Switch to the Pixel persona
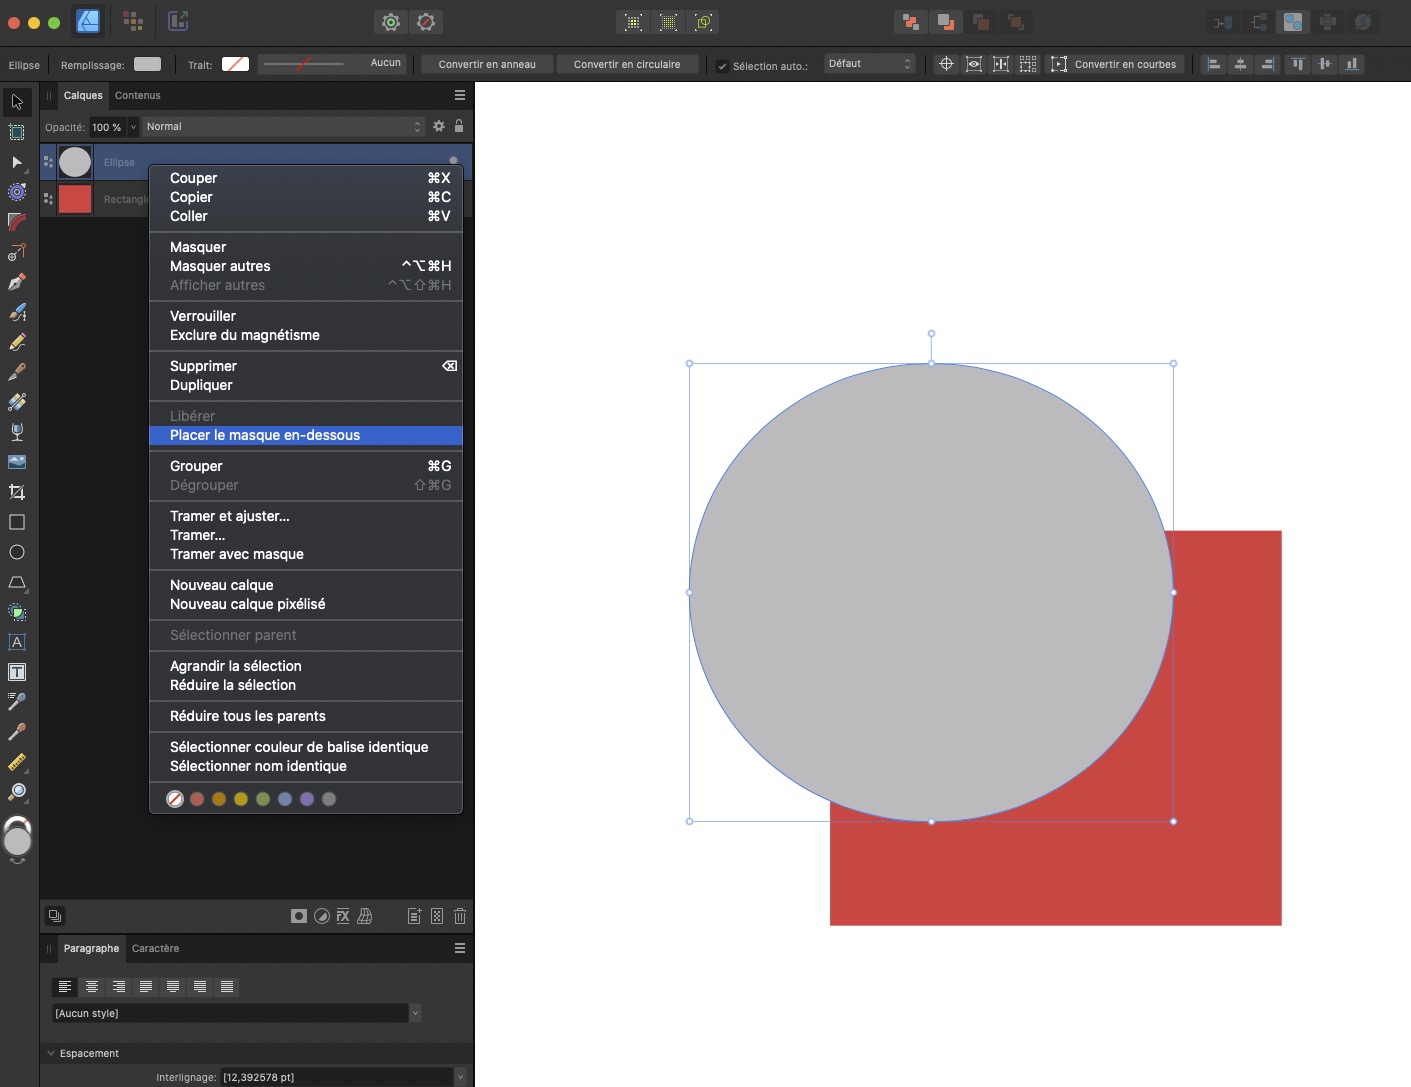This screenshot has height=1087, width=1411. (133, 21)
